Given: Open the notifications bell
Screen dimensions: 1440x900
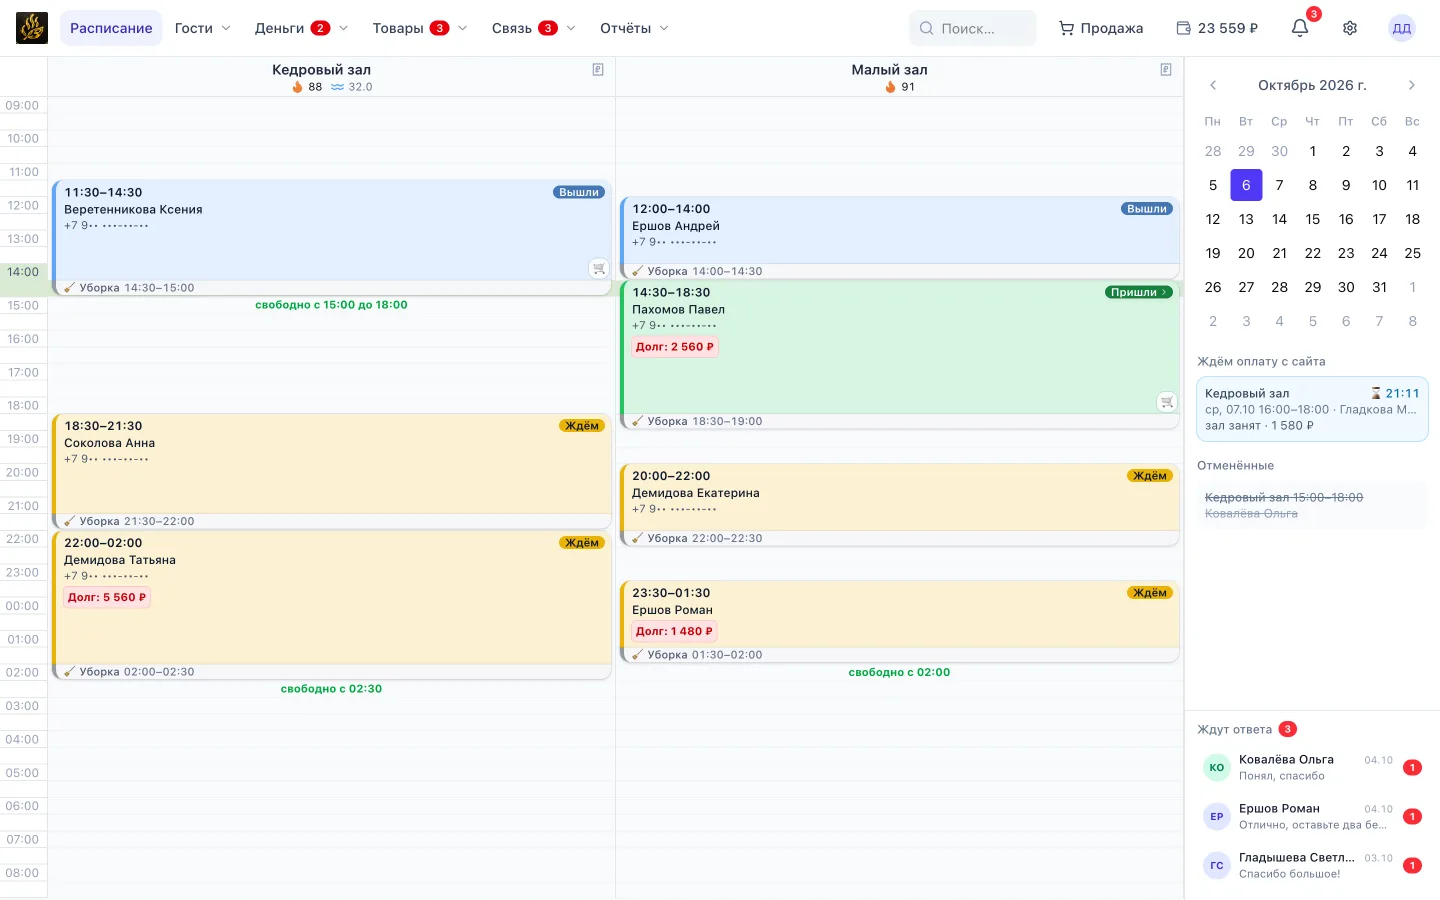Looking at the screenshot, I should tap(1300, 28).
